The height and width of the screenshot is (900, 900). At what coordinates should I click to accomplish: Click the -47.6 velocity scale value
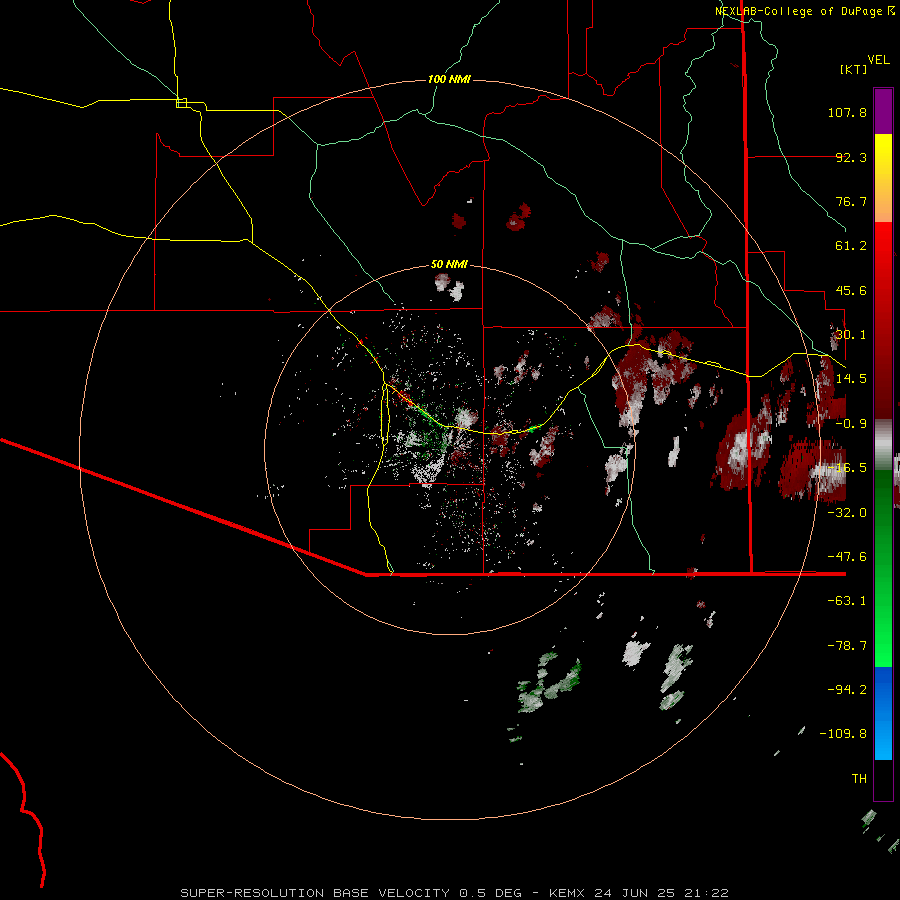[847, 557]
